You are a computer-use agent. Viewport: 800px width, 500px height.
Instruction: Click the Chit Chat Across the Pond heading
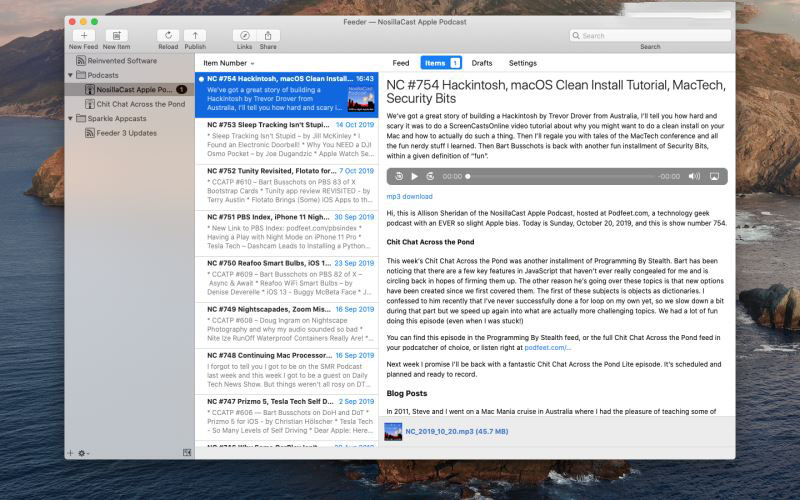pos(430,242)
